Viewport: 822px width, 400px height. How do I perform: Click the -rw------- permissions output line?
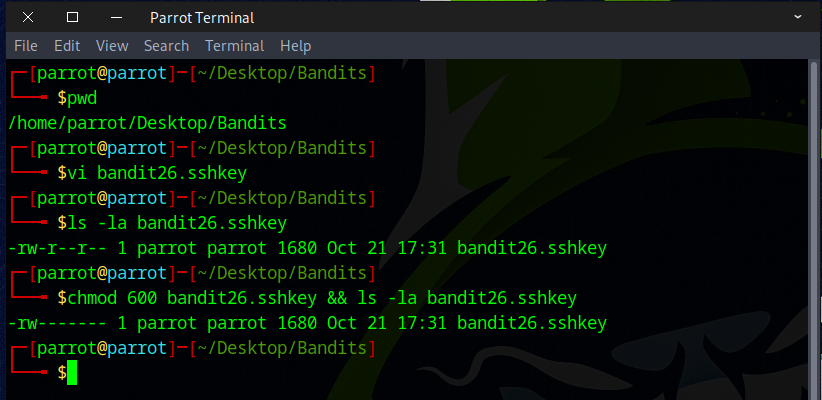[x=306, y=323]
